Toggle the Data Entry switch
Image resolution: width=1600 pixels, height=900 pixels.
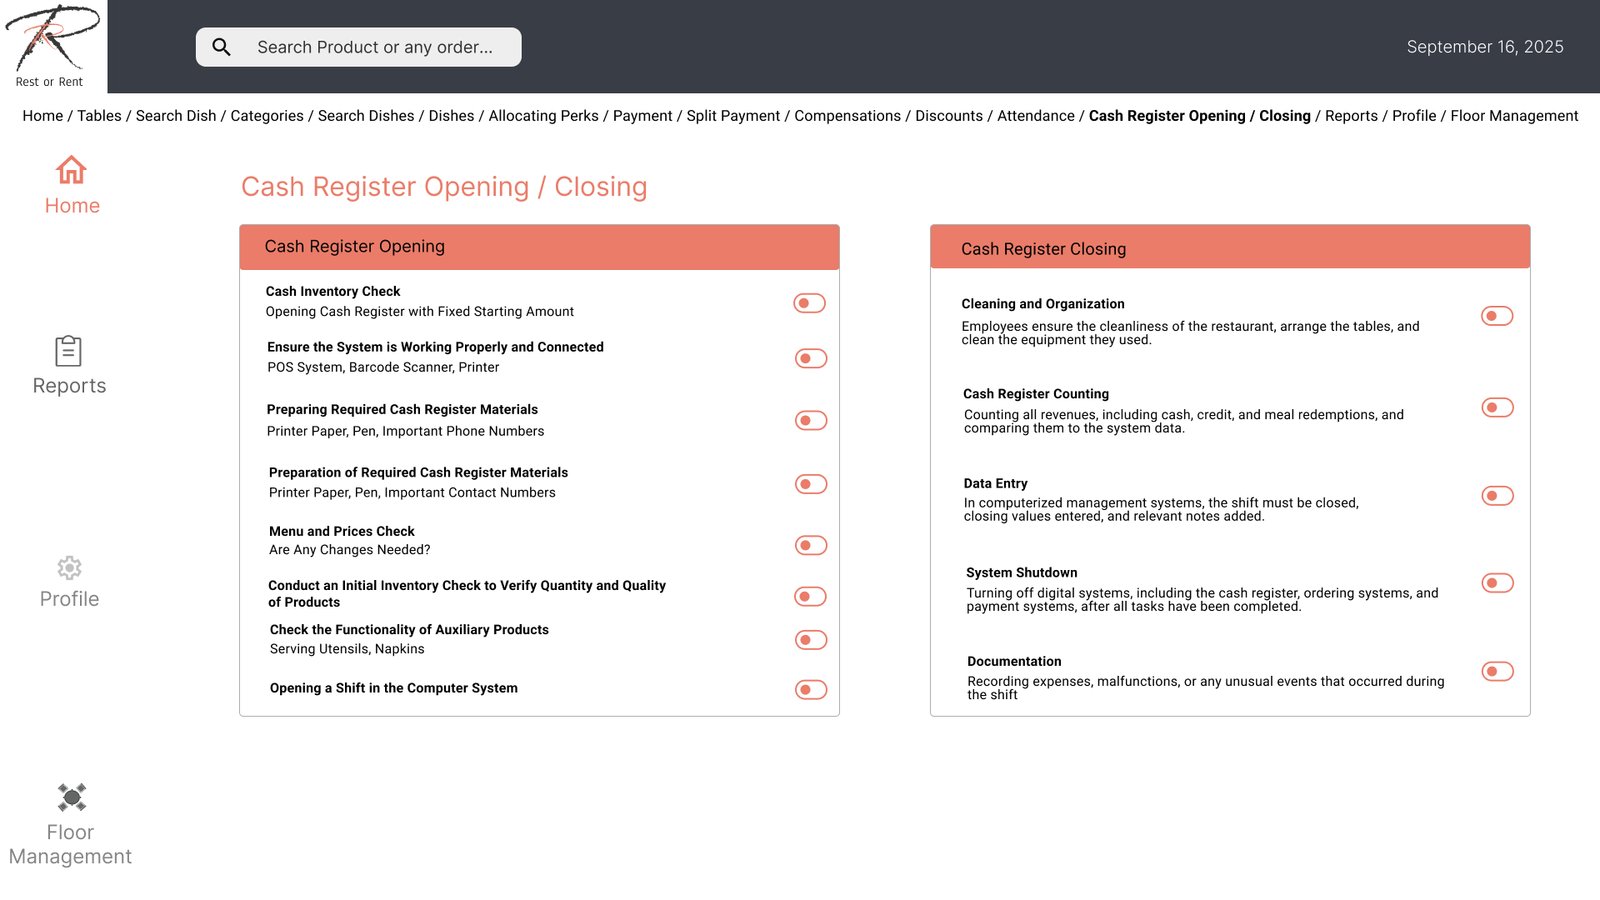(x=1496, y=496)
